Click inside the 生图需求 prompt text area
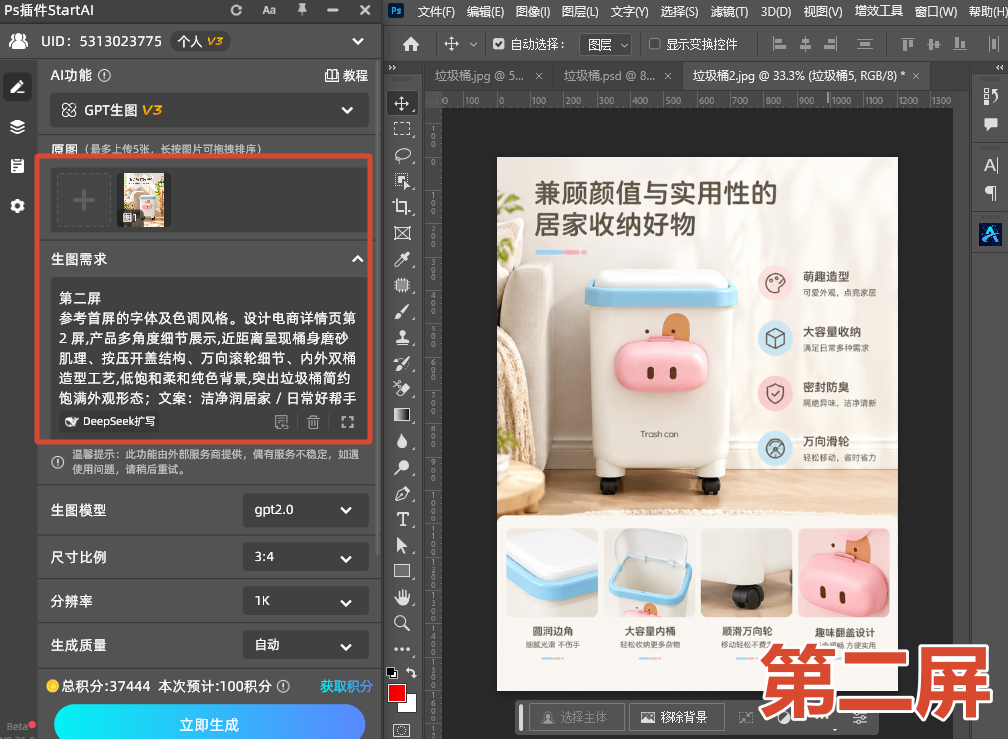Viewport: 1008px width, 739px height. coord(210,348)
